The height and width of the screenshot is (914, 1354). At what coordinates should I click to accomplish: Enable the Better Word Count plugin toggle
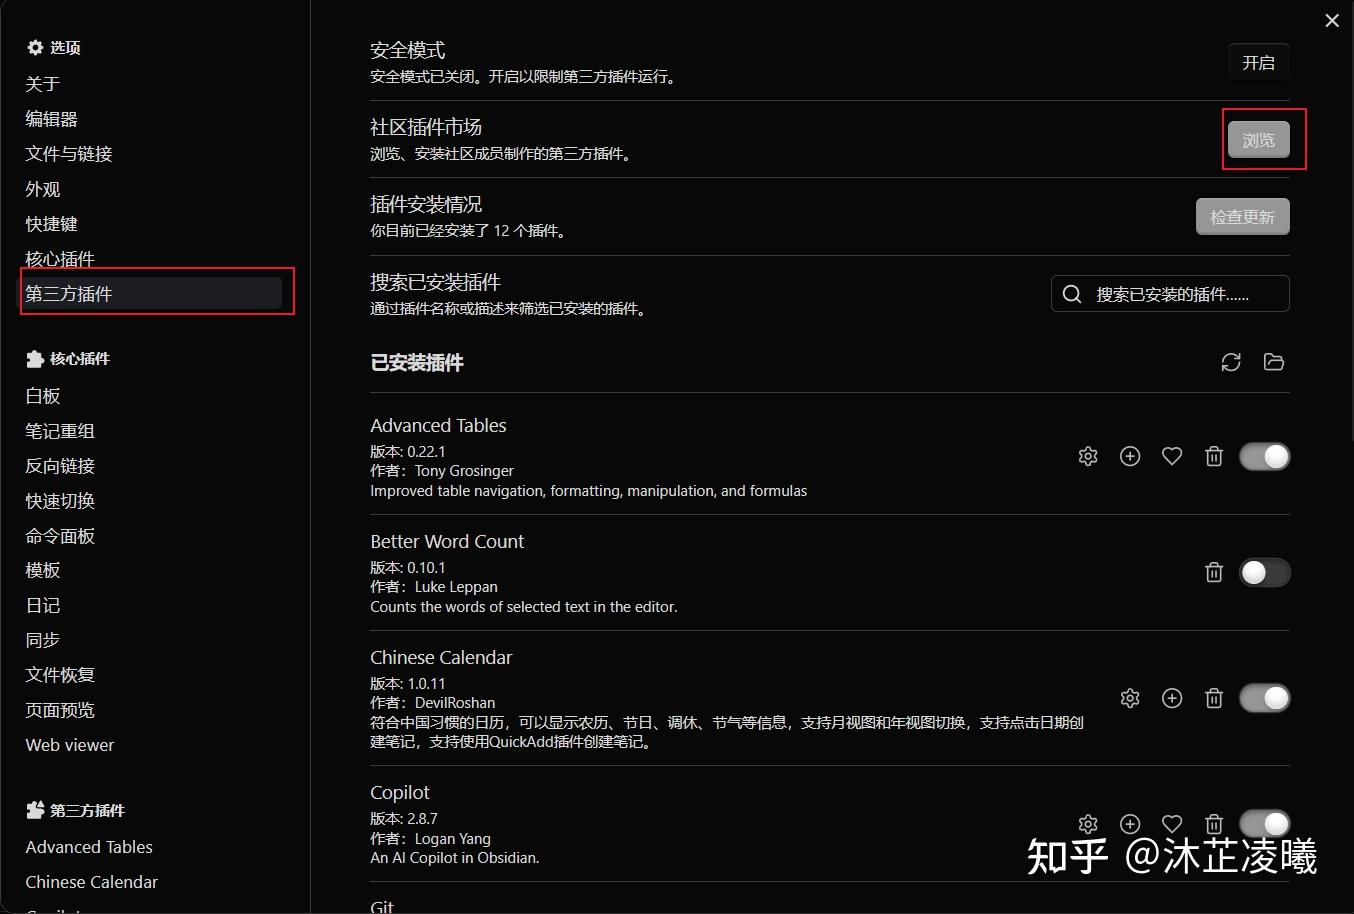[x=1264, y=572]
